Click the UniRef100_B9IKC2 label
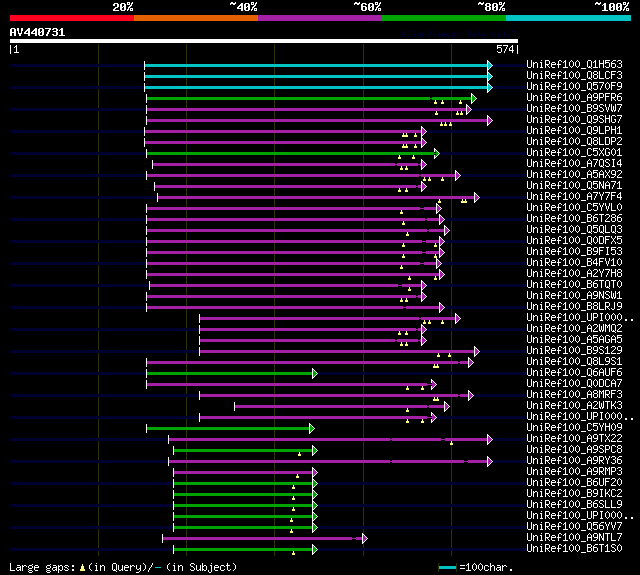 click(574, 494)
